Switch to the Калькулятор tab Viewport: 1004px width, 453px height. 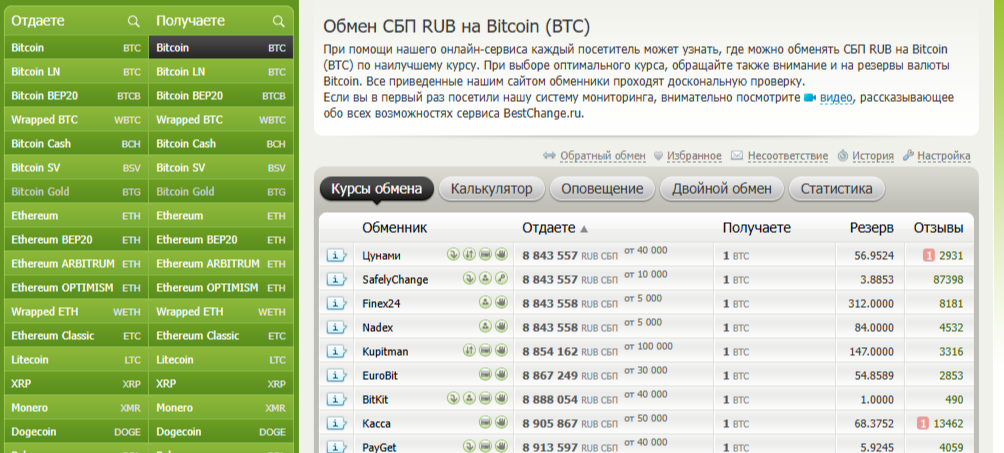click(x=492, y=189)
